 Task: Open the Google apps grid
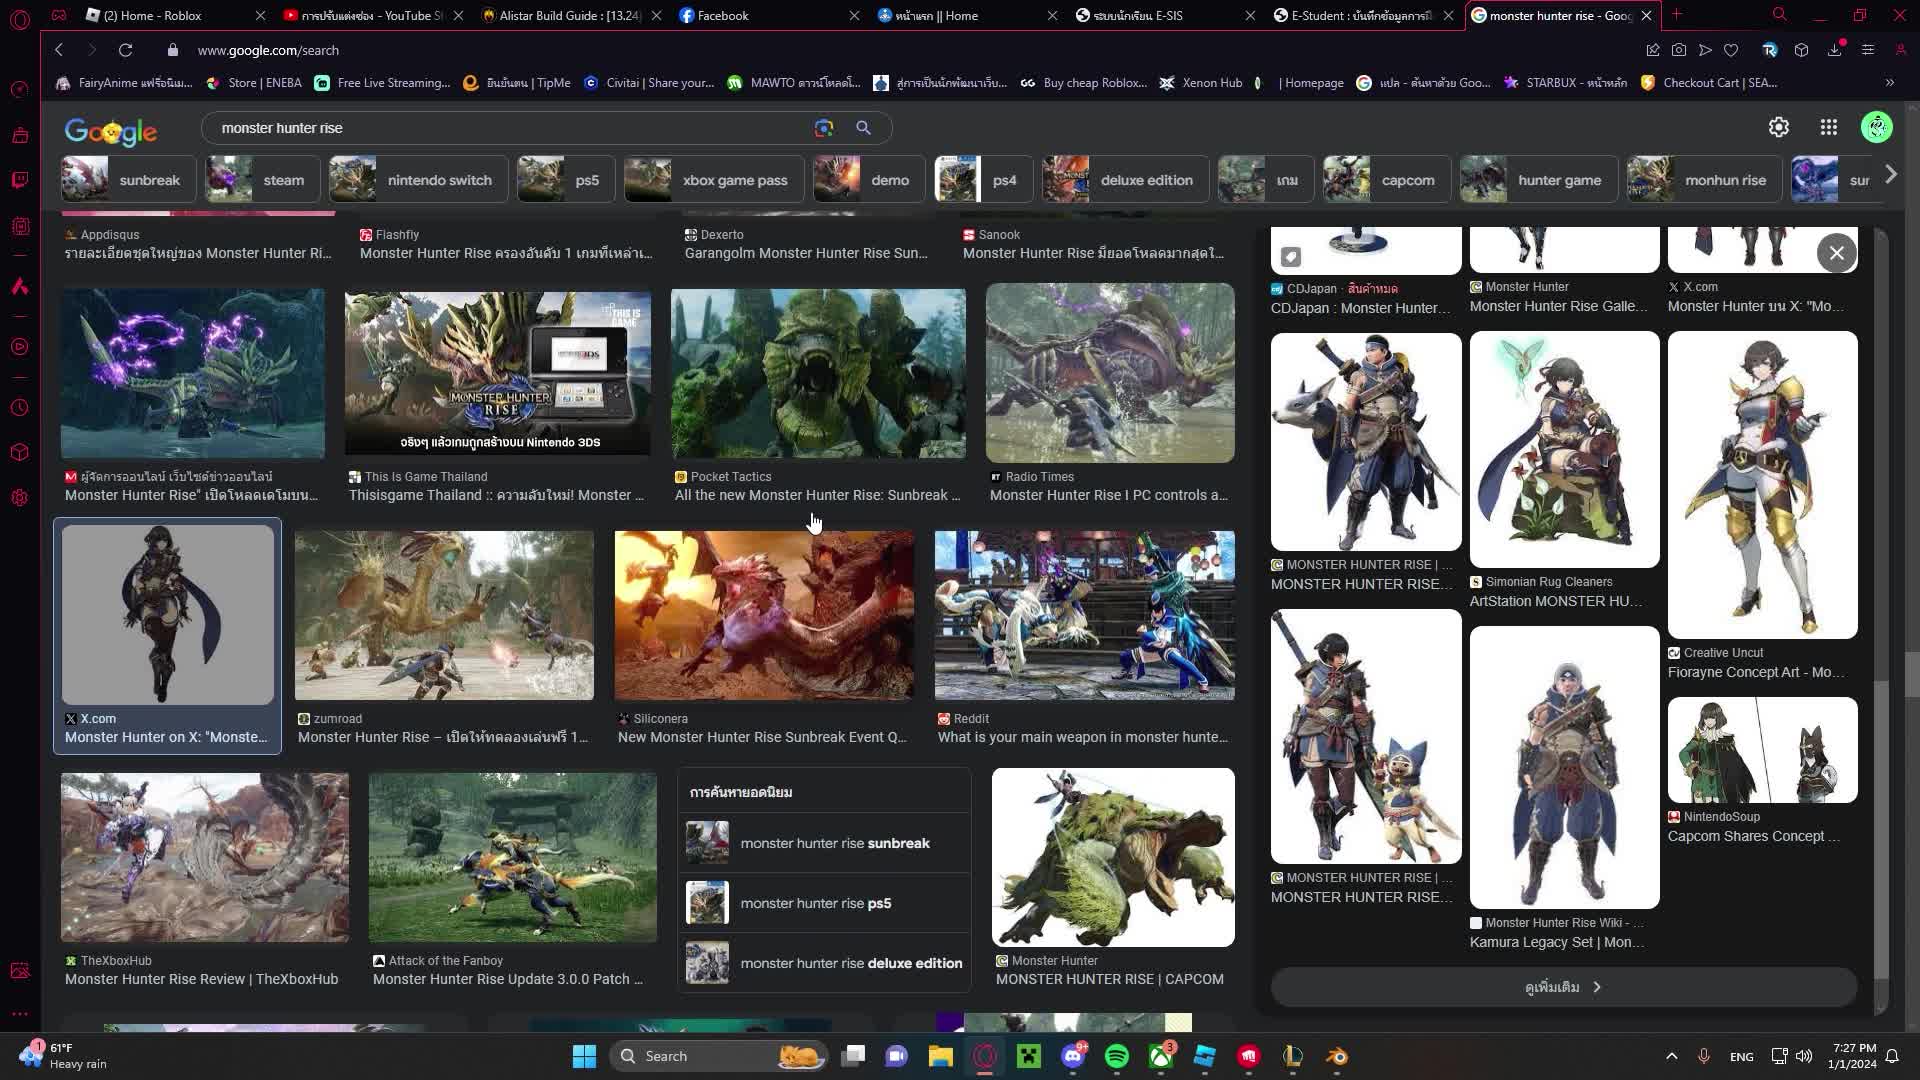point(1828,127)
